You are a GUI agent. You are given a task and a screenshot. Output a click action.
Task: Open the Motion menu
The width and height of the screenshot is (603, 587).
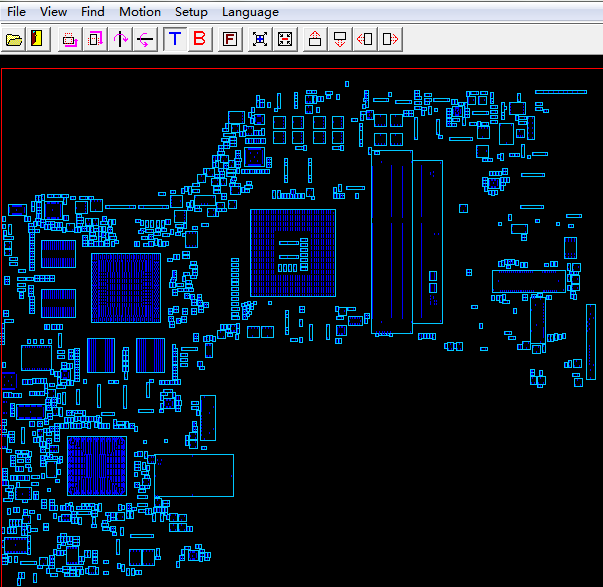click(x=140, y=12)
